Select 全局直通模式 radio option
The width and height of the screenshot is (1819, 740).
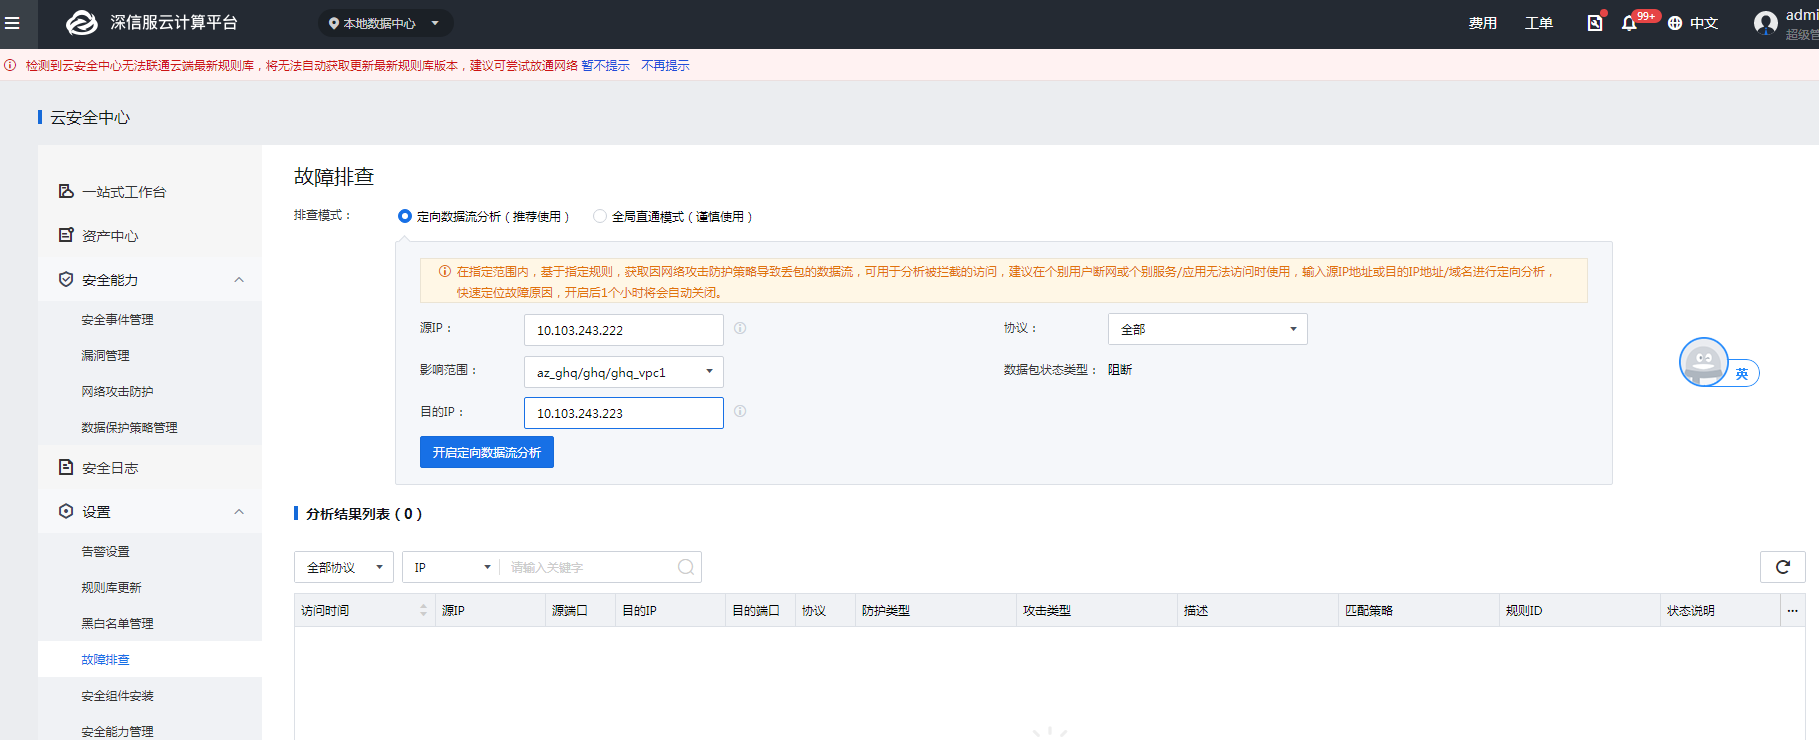[600, 216]
